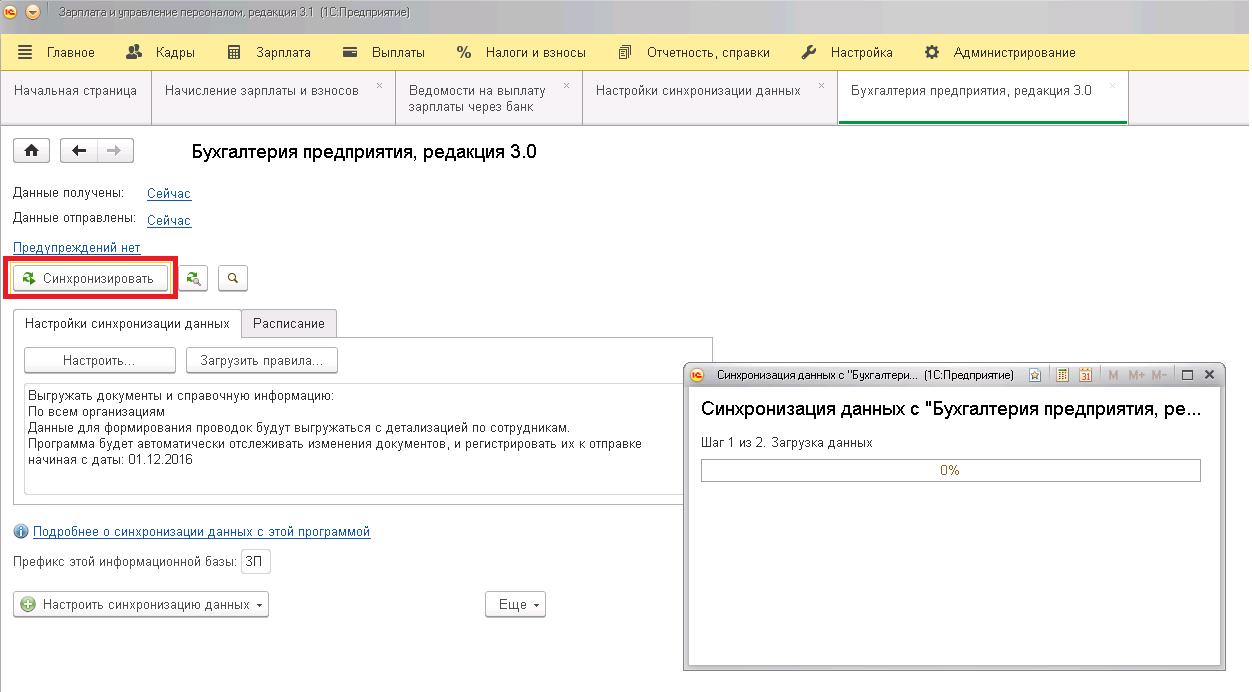Go to the home page icon
The image size is (1252, 692).
tap(31, 151)
